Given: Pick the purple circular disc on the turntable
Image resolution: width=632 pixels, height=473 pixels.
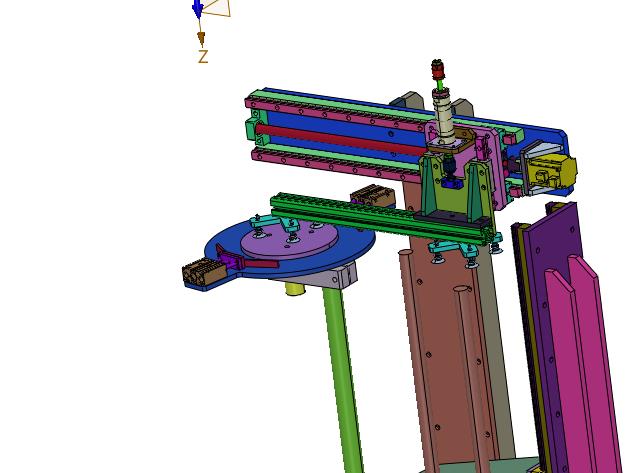Looking at the screenshot, I should tap(289, 239).
